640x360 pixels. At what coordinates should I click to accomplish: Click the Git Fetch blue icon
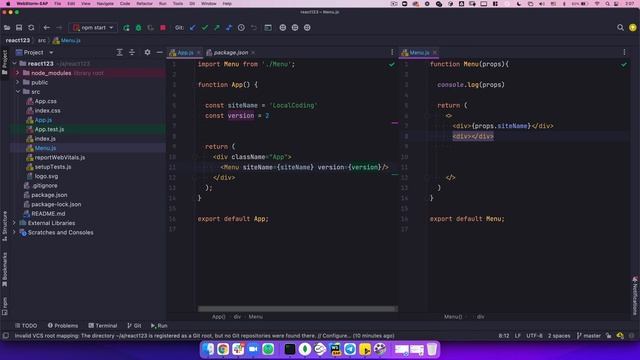pos(229,28)
